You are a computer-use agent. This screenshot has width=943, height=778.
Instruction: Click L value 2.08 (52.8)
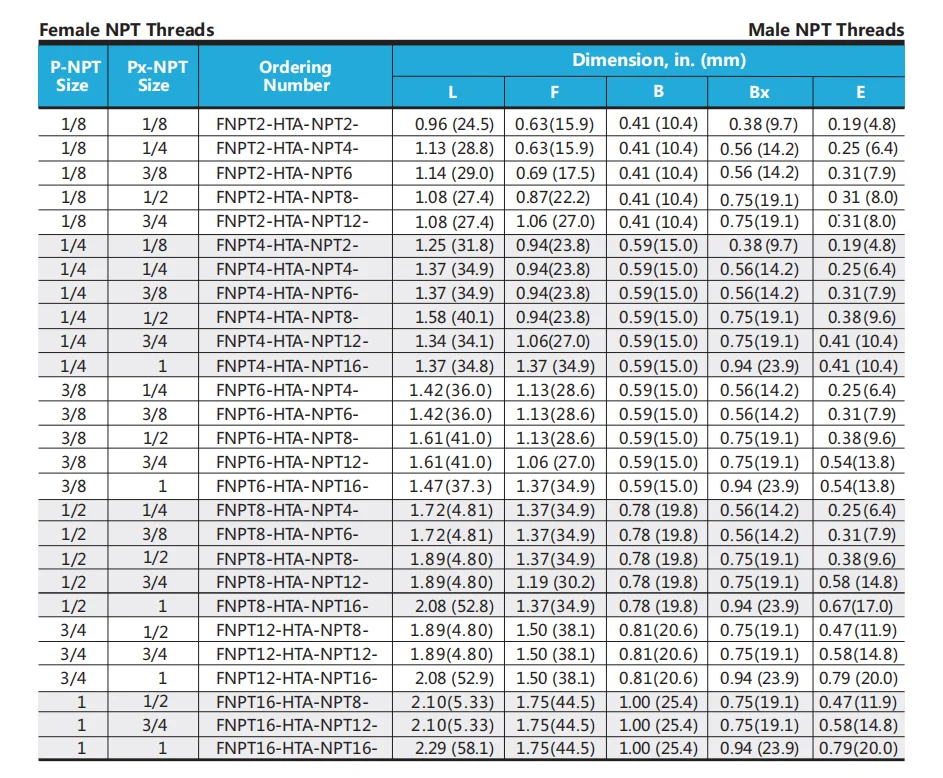click(x=454, y=606)
